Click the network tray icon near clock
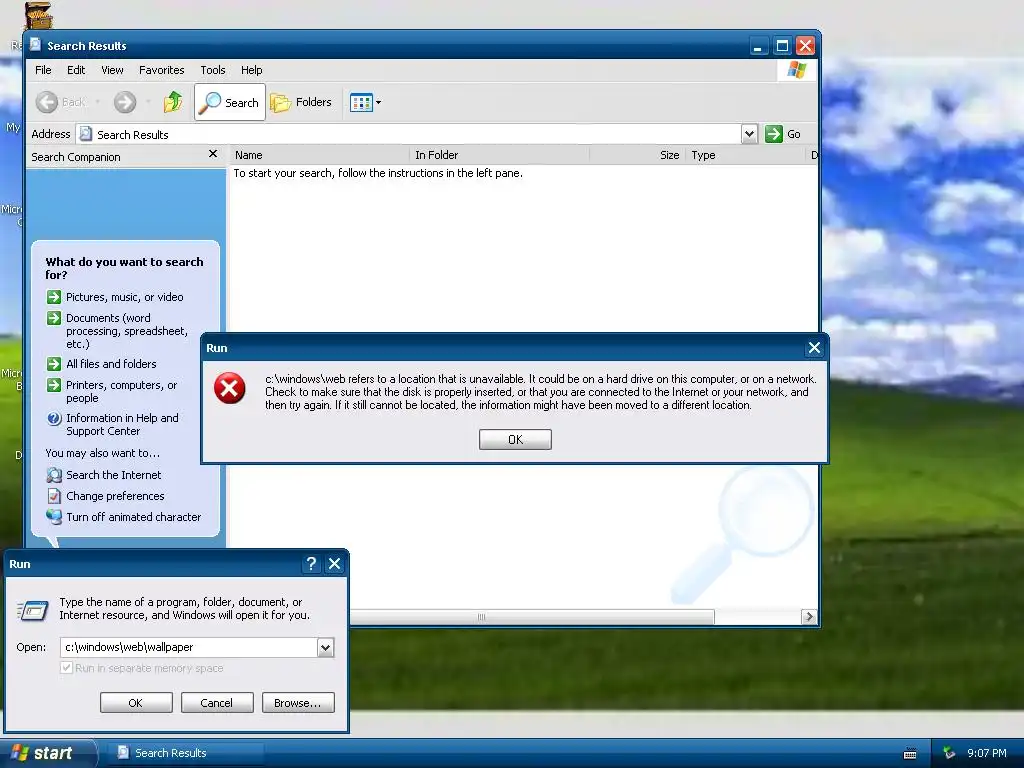This screenshot has height=768, width=1024. 949,753
